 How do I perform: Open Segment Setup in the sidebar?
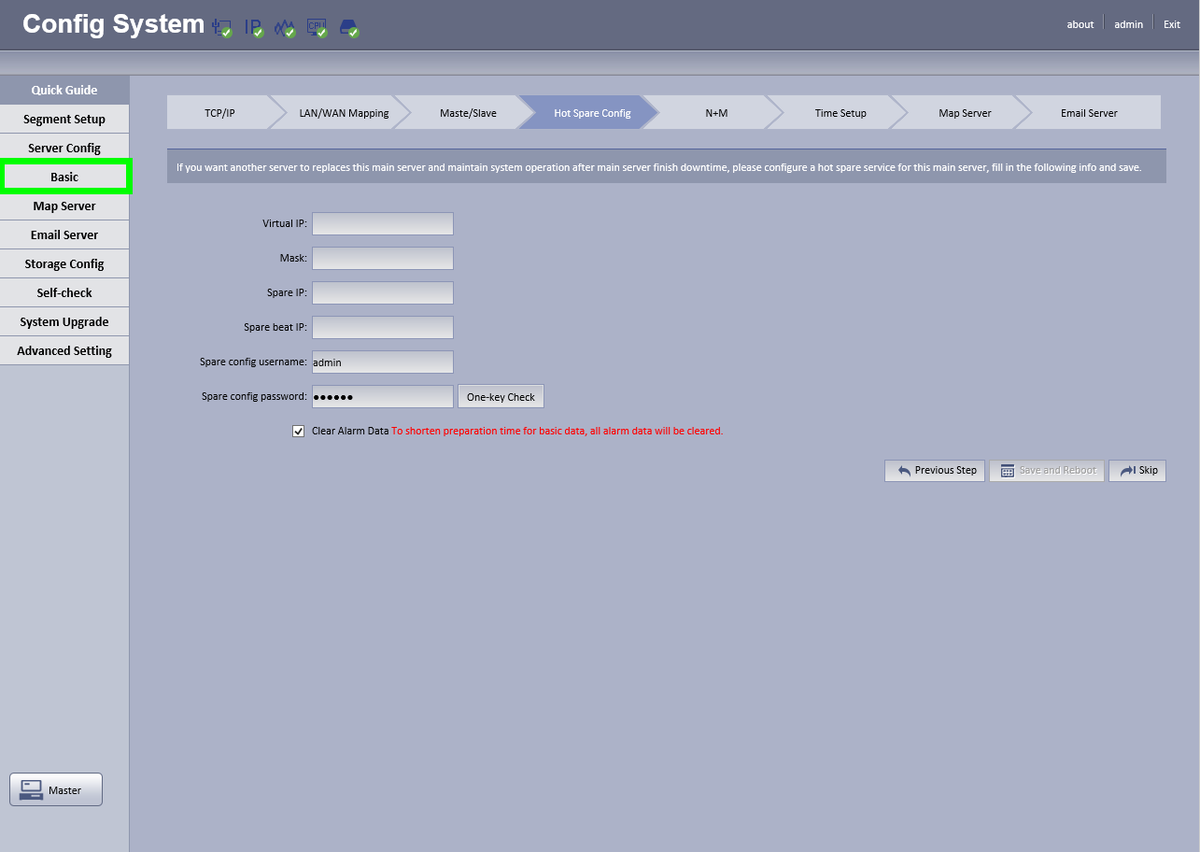click(x=64, y=119)
